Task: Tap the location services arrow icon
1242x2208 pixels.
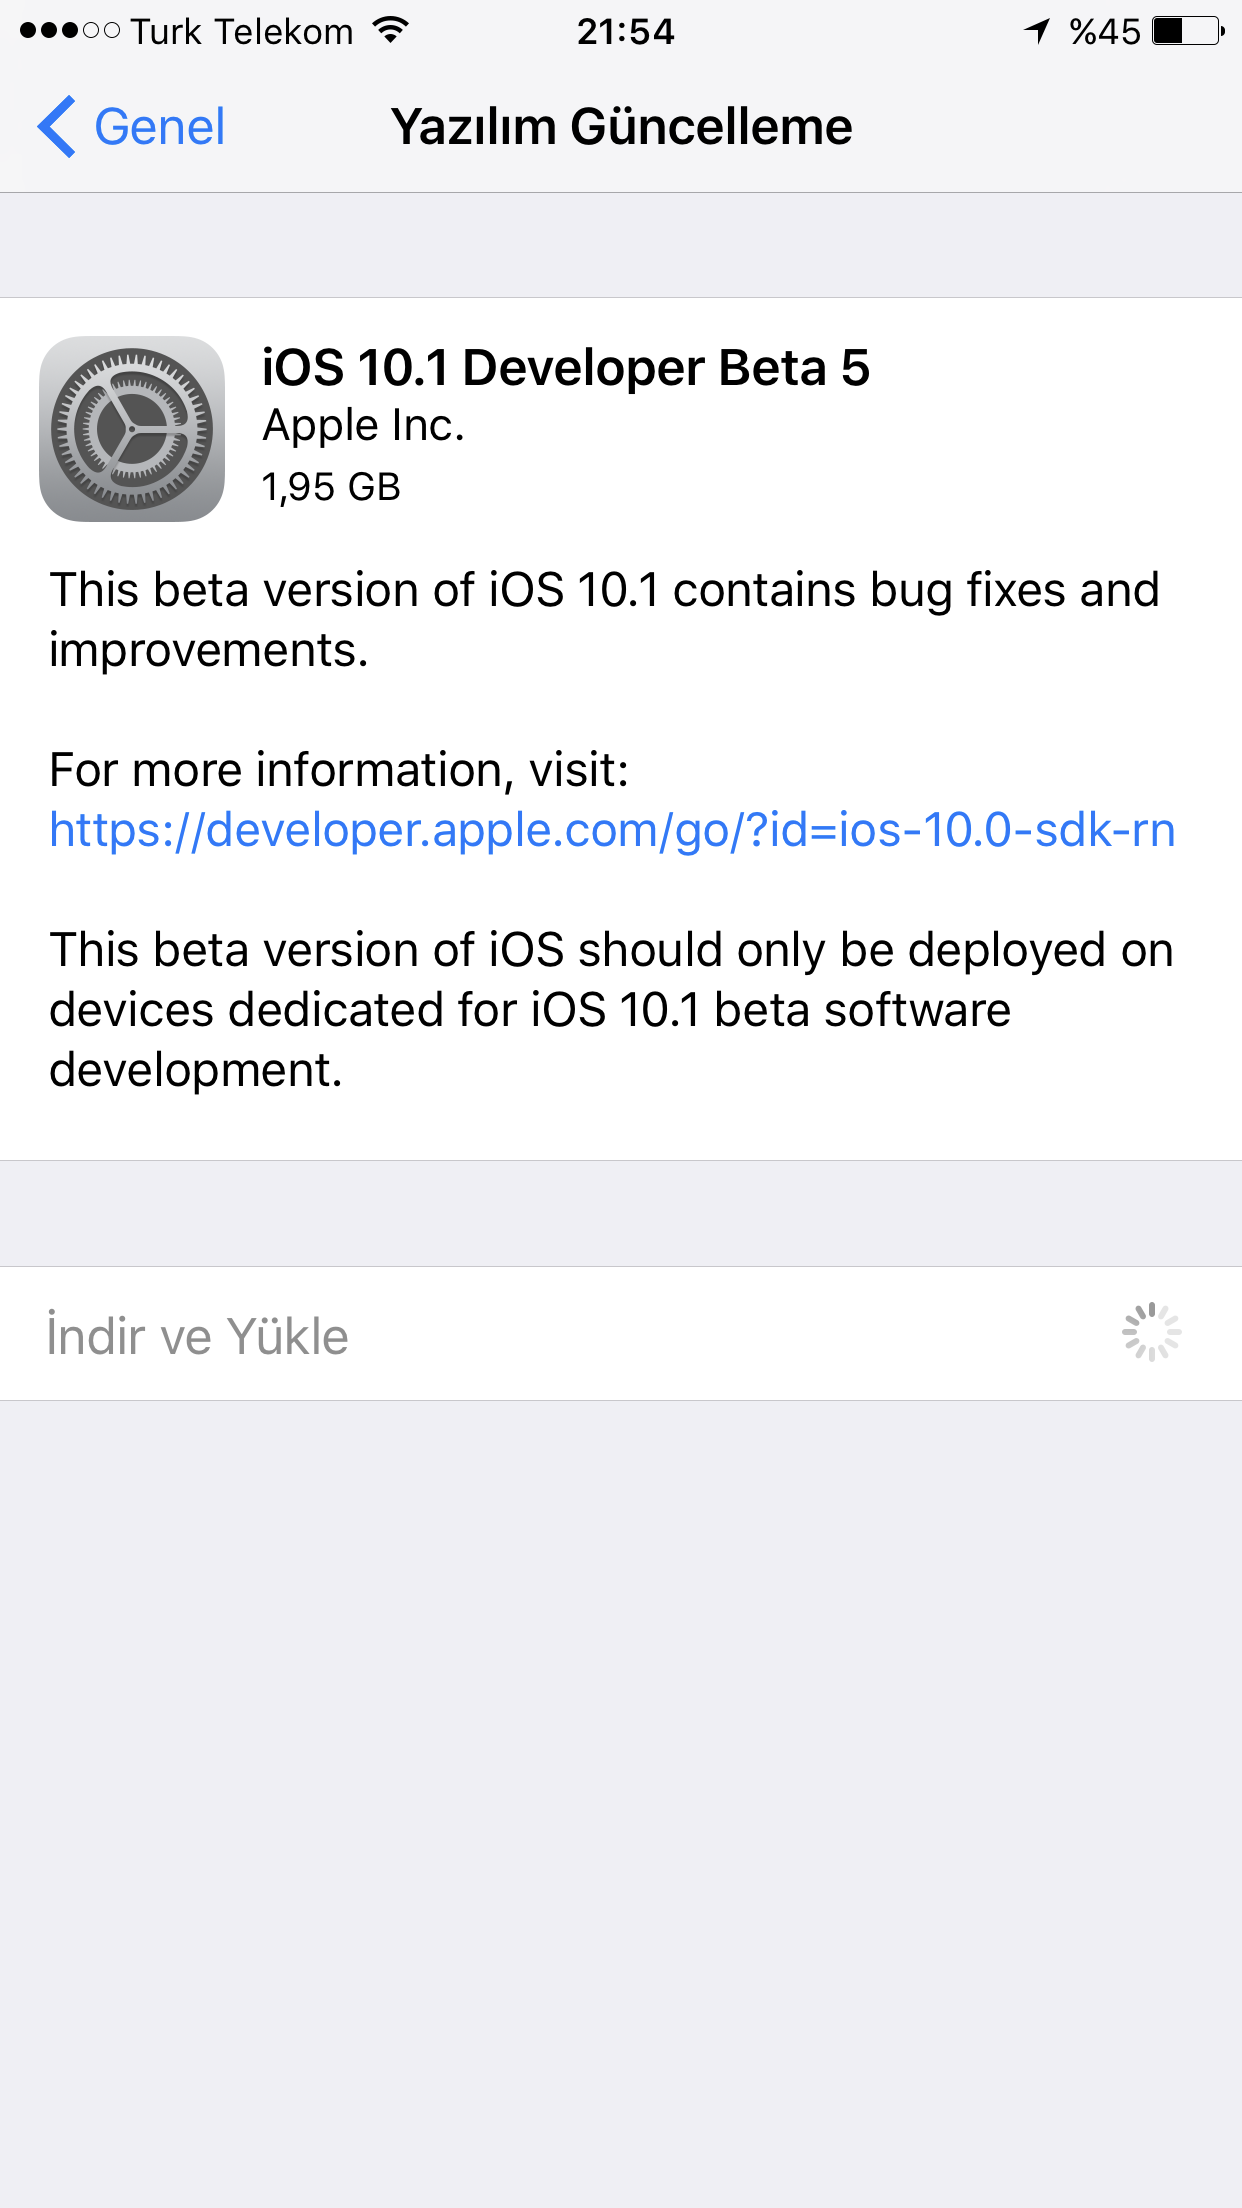Action: tap(1038, 31)
